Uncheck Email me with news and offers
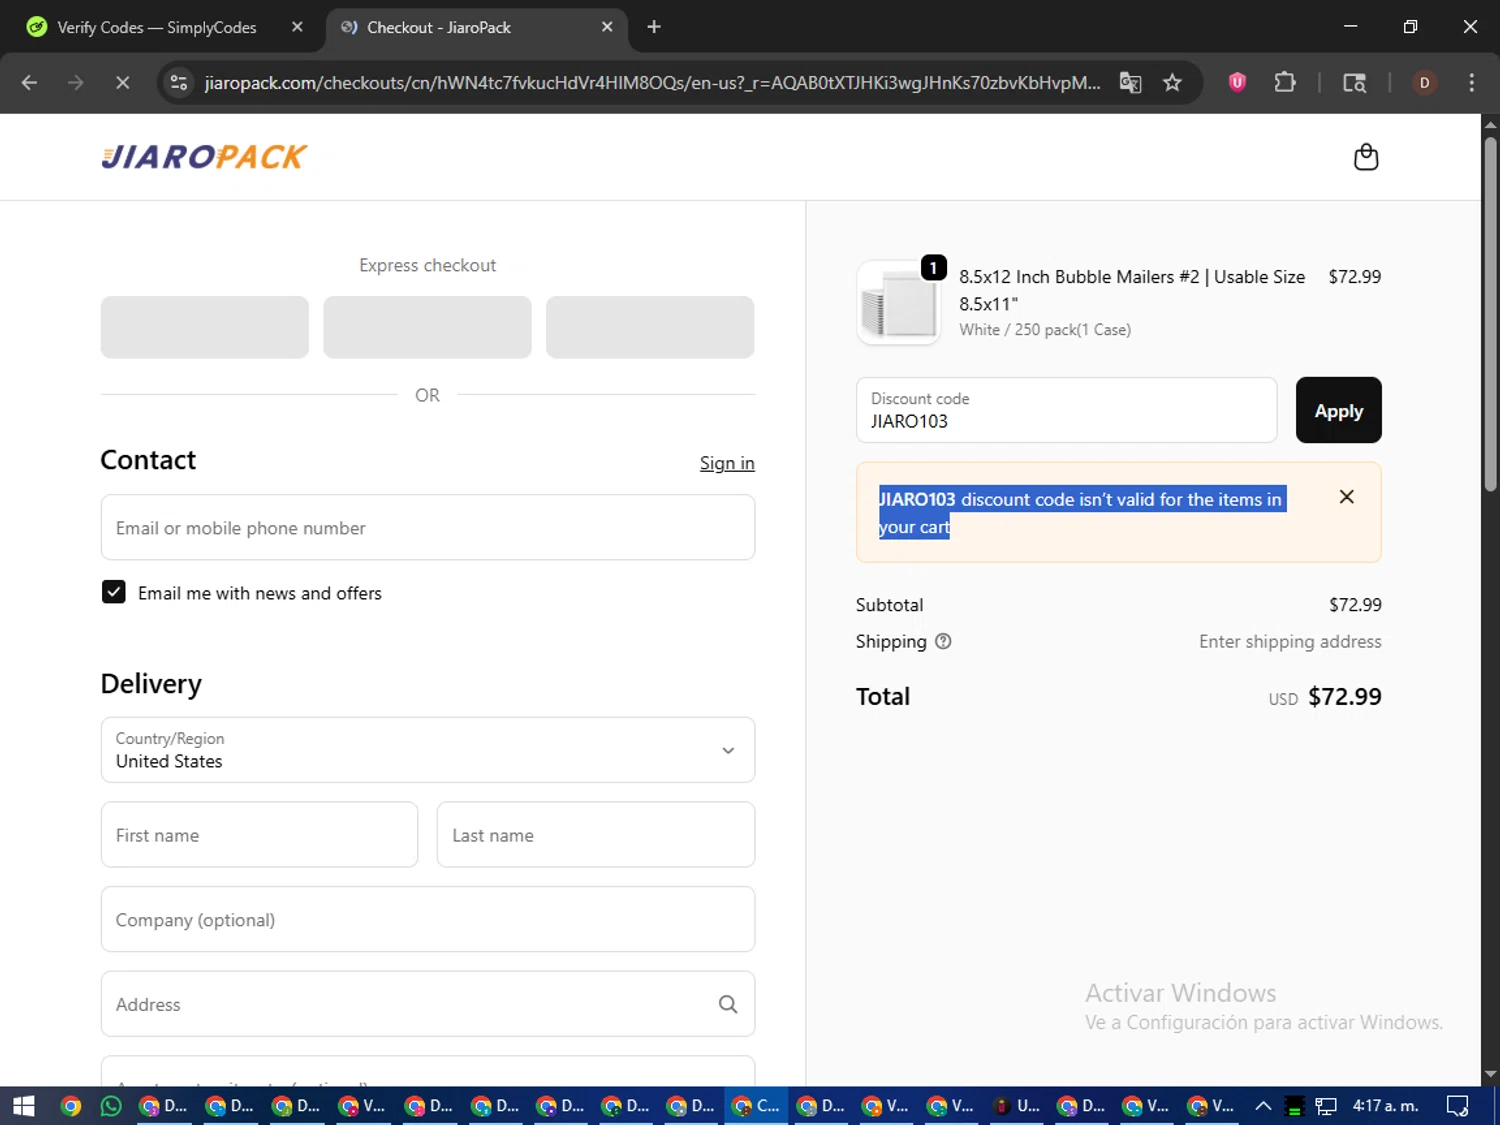The image size is (1500, 1125). click(x=114, y=593)
